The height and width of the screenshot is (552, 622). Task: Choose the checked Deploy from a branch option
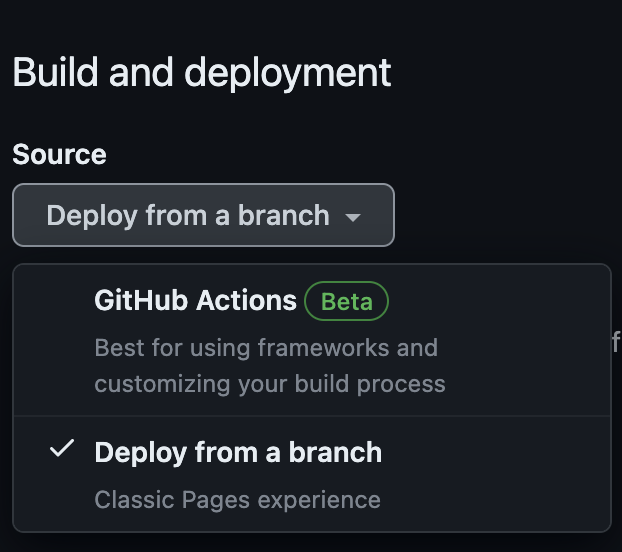pos(312,474)
